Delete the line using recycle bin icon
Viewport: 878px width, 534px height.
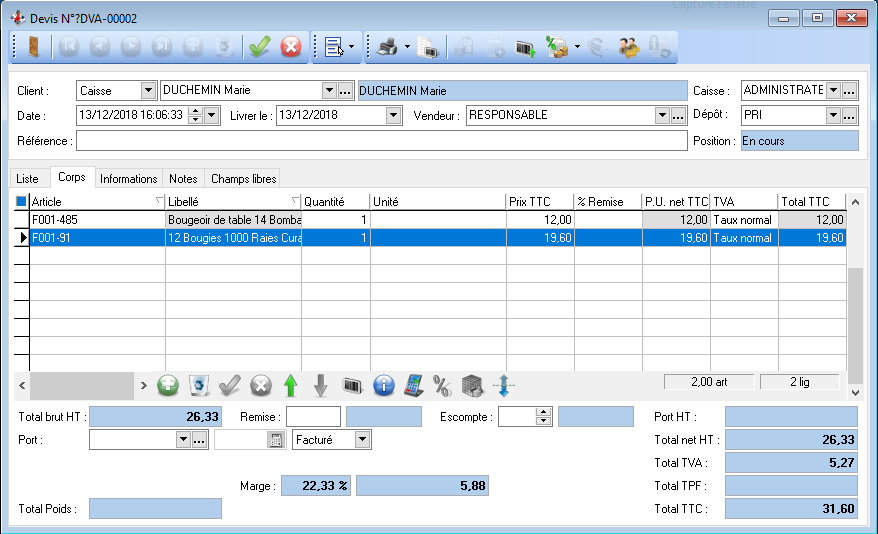[x=199, y=385]
